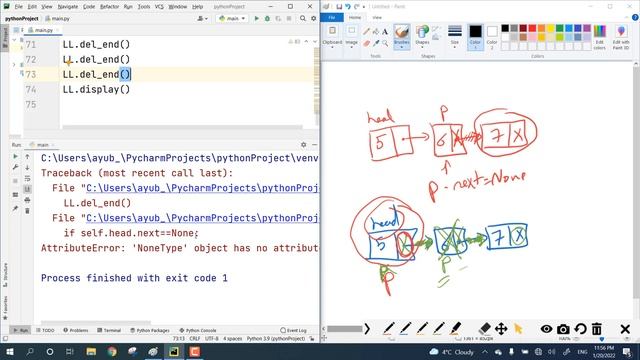Show hidden system tray icons
Screen dimensions: 640x360
(484, 352)
